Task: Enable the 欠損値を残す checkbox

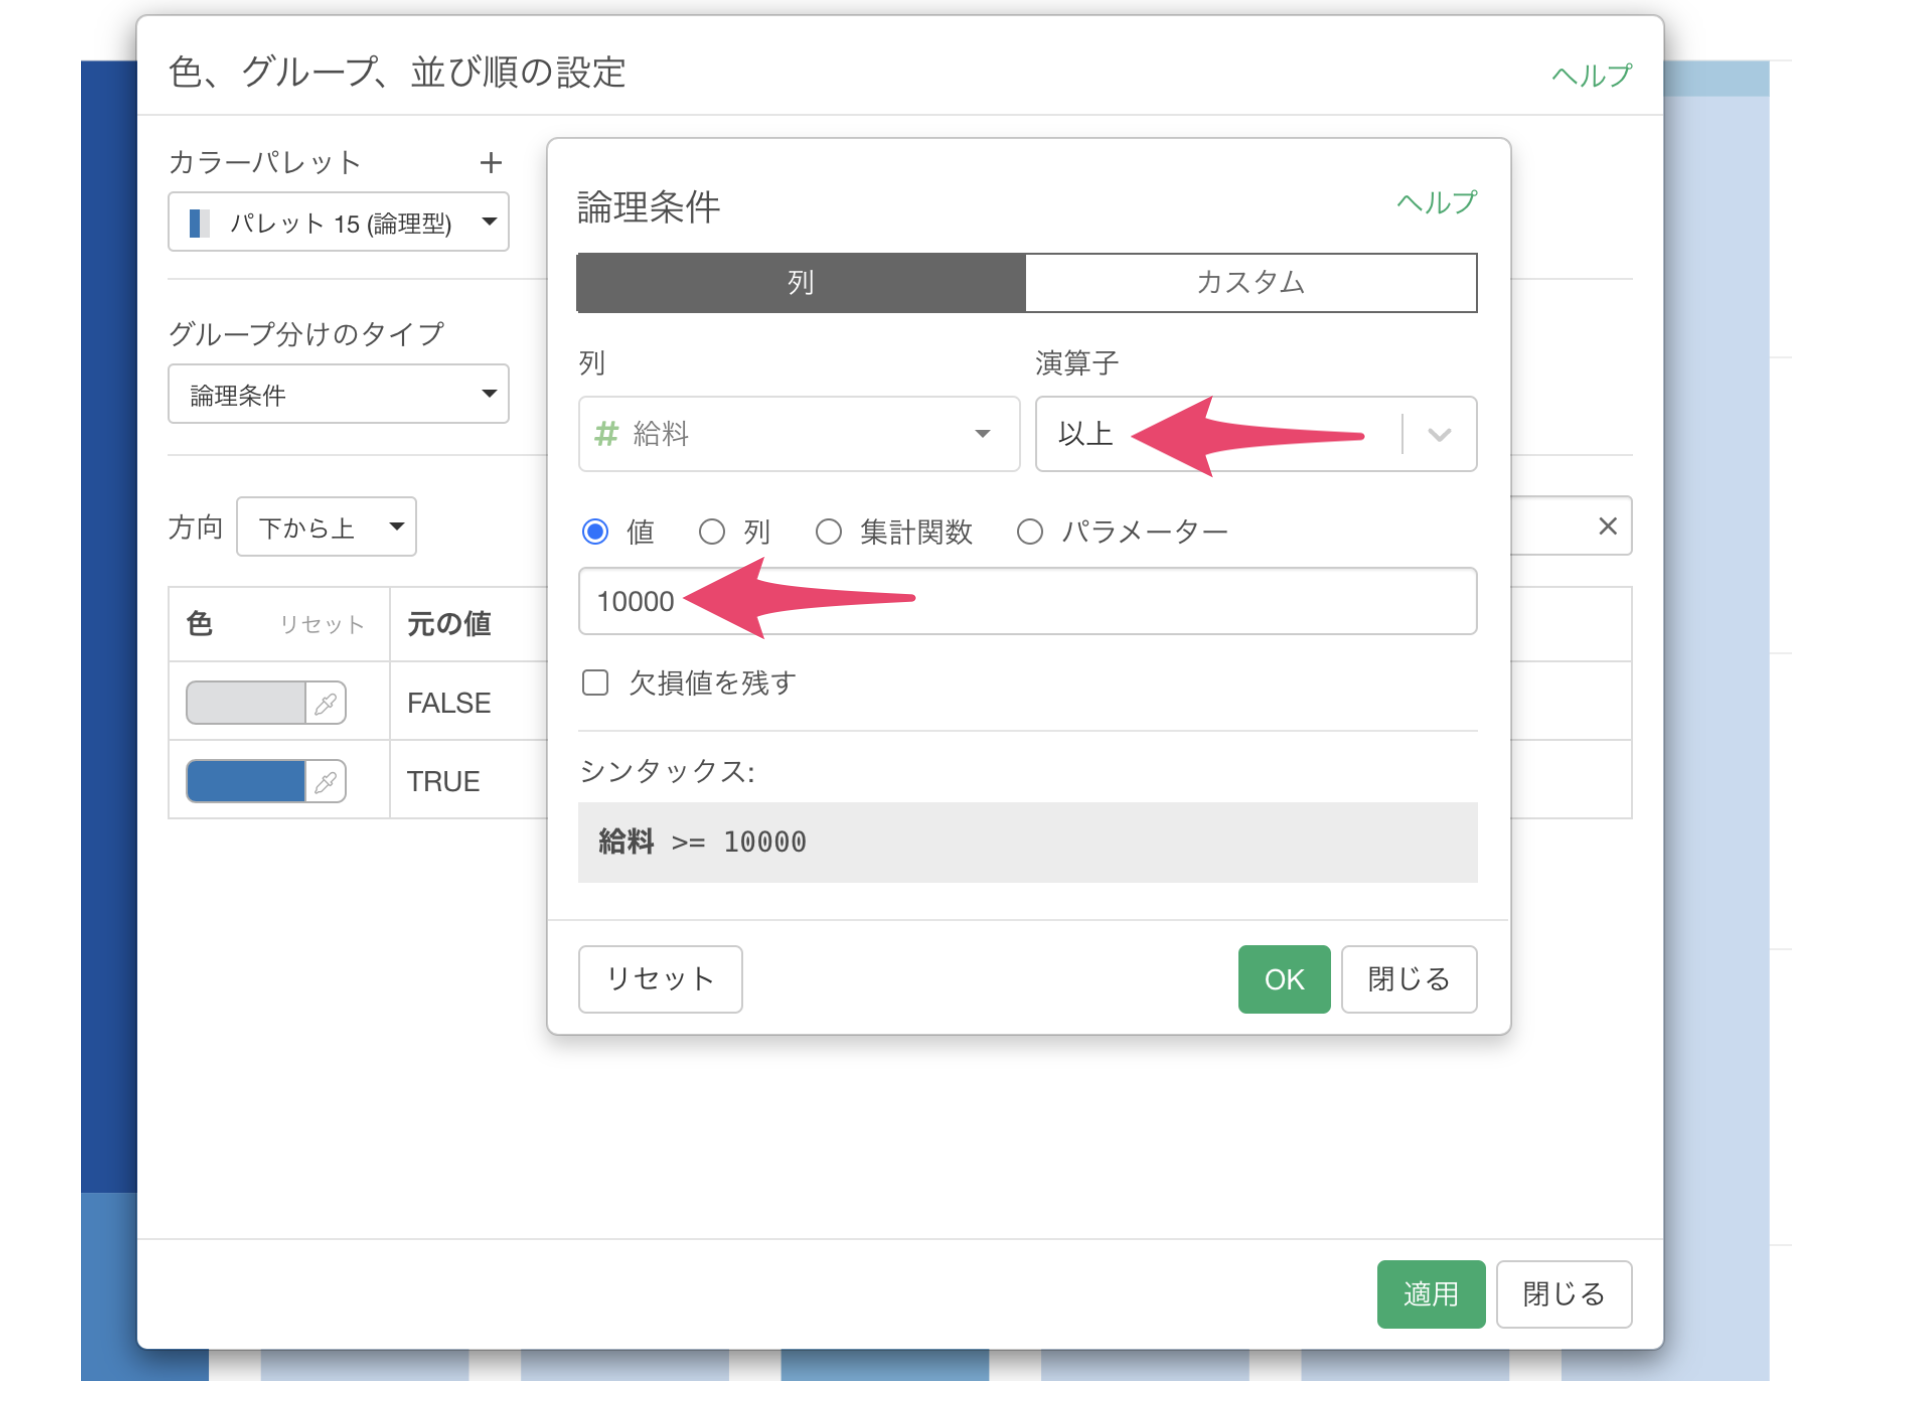Action: click(x=596, y=683)
